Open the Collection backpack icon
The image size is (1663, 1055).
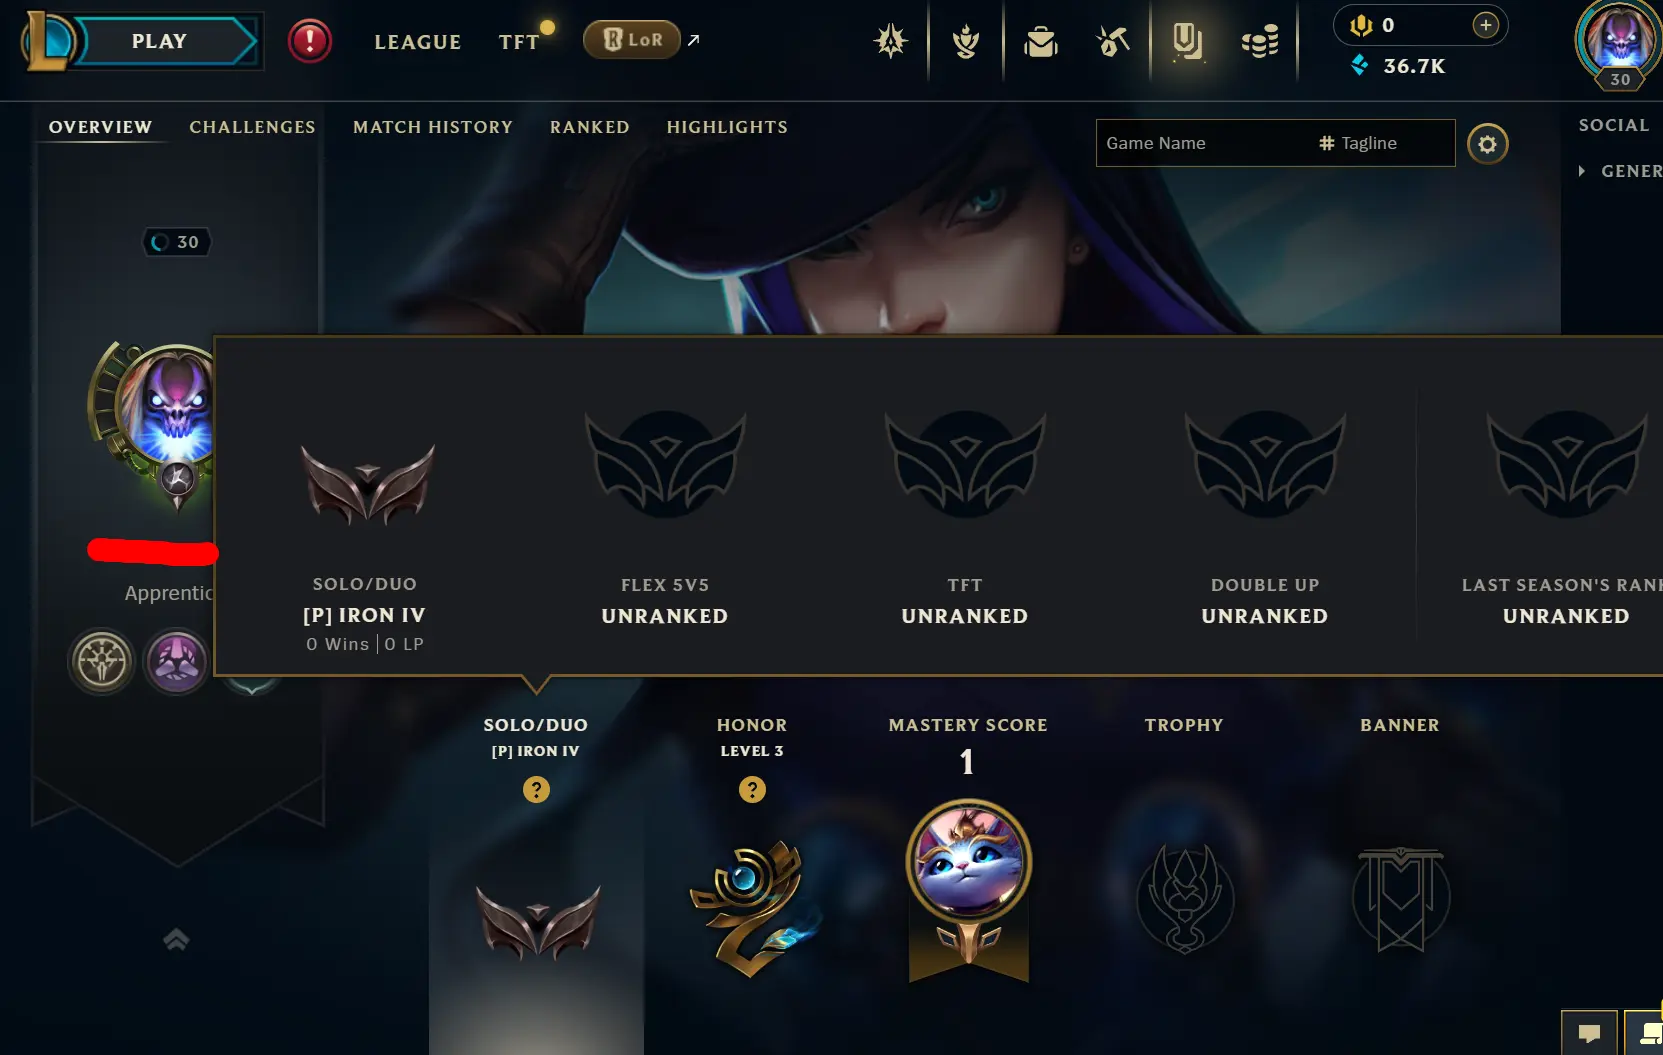pyautogui.click(x=1040, y=41)
